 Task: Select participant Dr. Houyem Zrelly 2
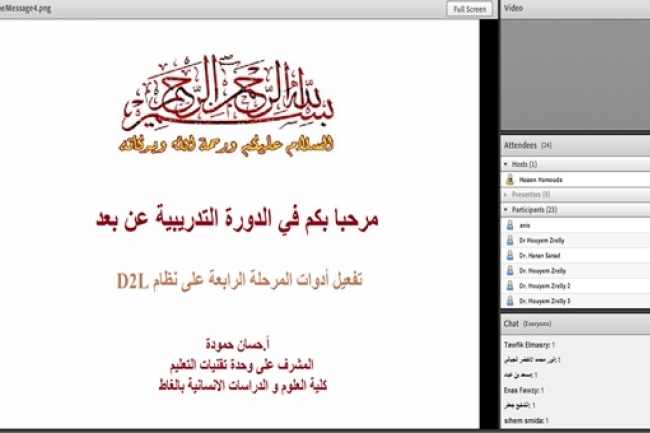coord(545,286)
